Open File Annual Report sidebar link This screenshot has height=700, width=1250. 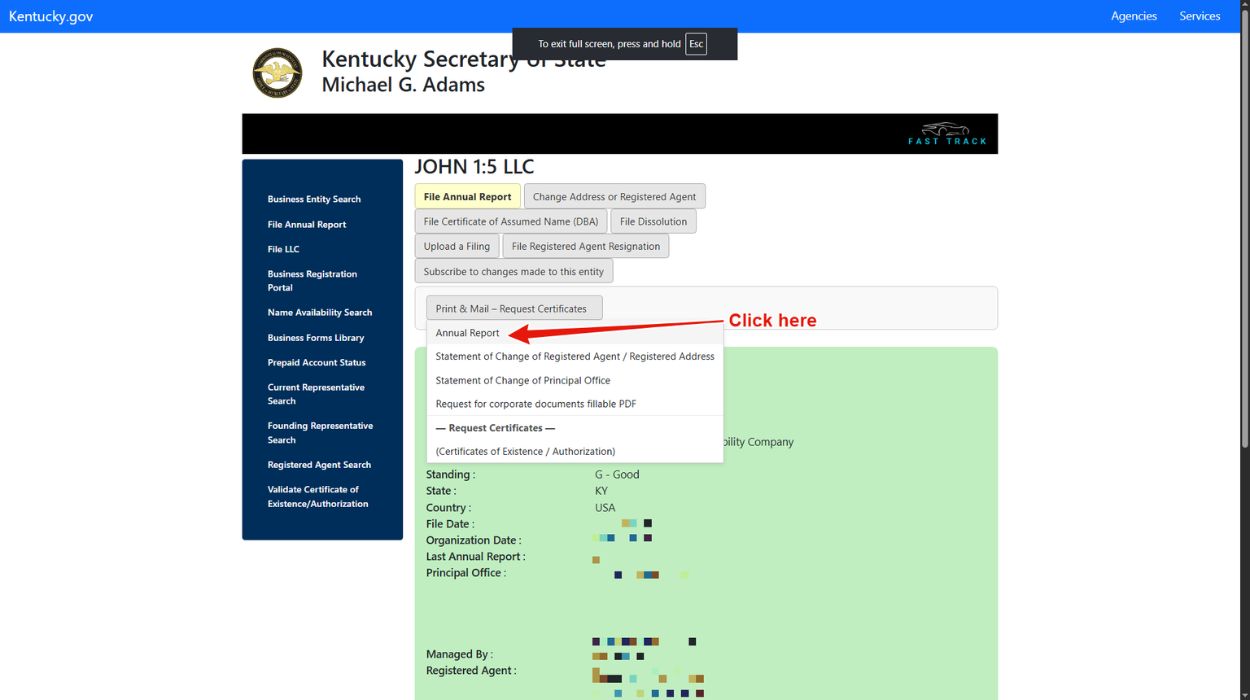307,225
